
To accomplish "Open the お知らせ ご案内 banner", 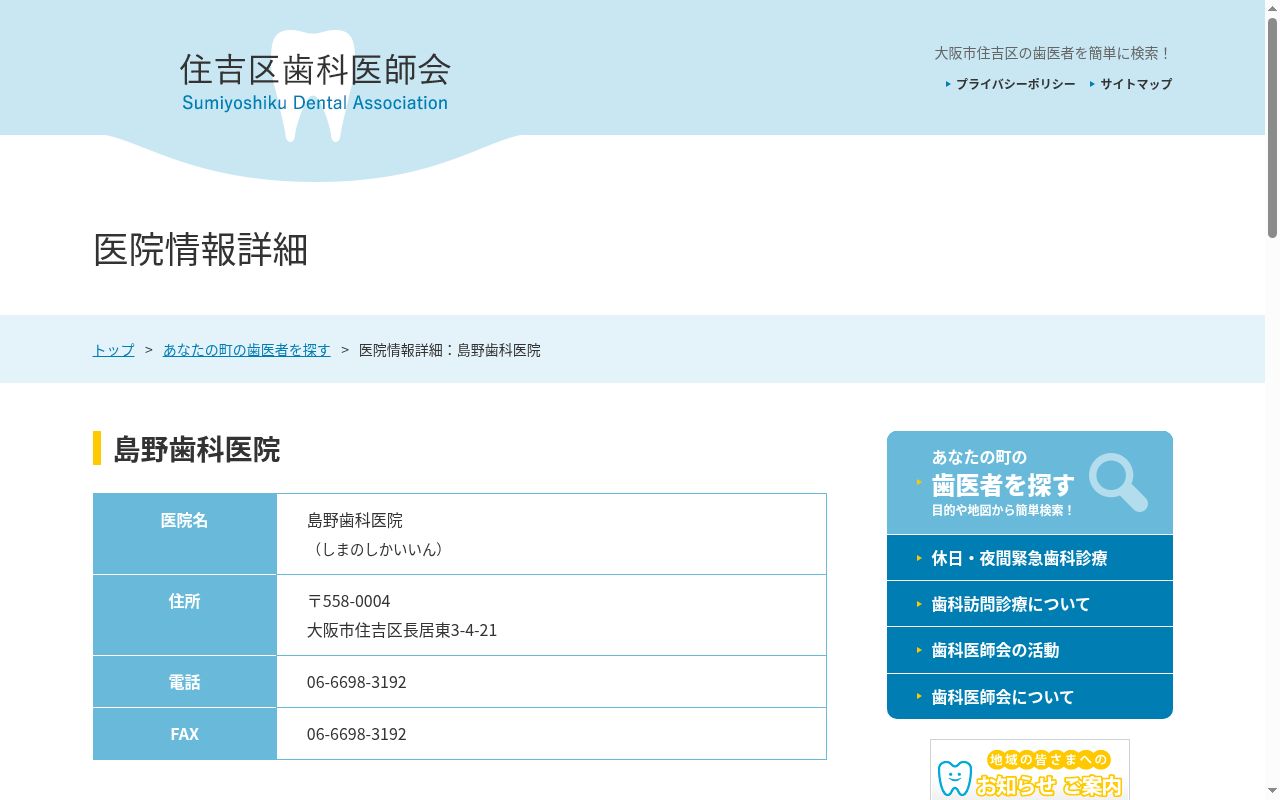I will click(x=1030, y=770).
